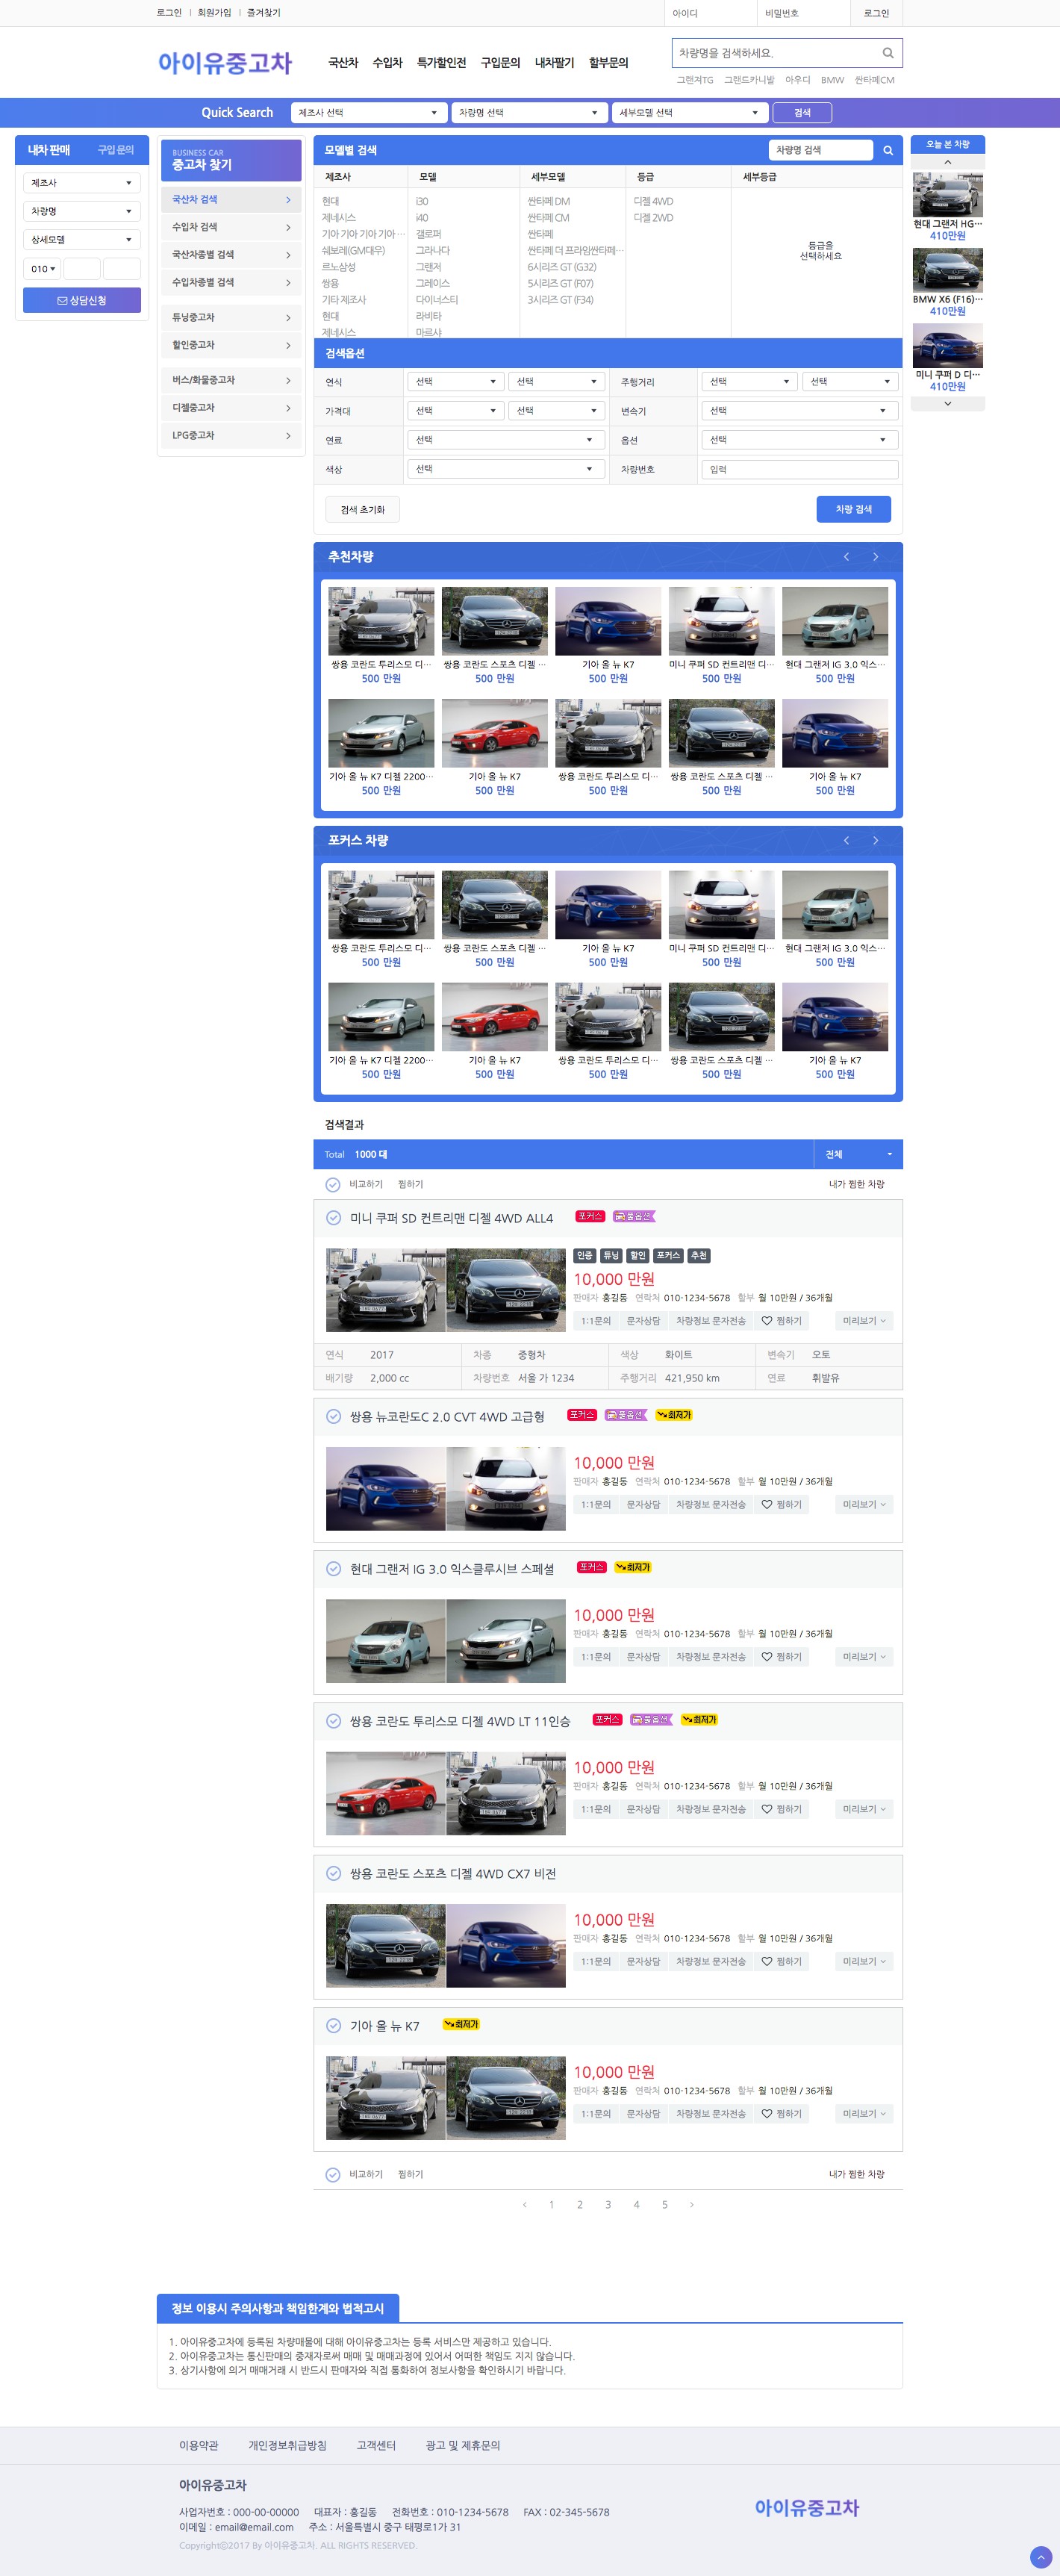Click 아이유중고차 logo in footer
Screen dimensions: 1060x2576
click(x=807, y=2508)
